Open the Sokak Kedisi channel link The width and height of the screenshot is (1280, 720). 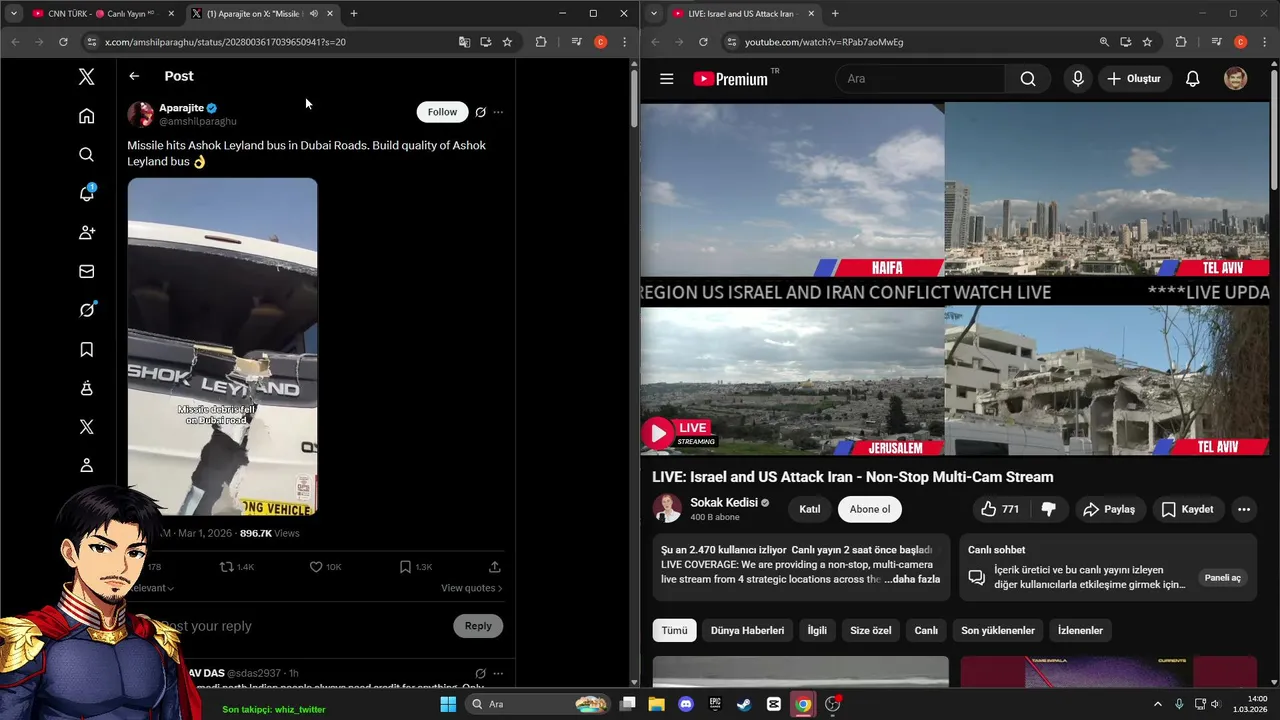coord(724,502)
